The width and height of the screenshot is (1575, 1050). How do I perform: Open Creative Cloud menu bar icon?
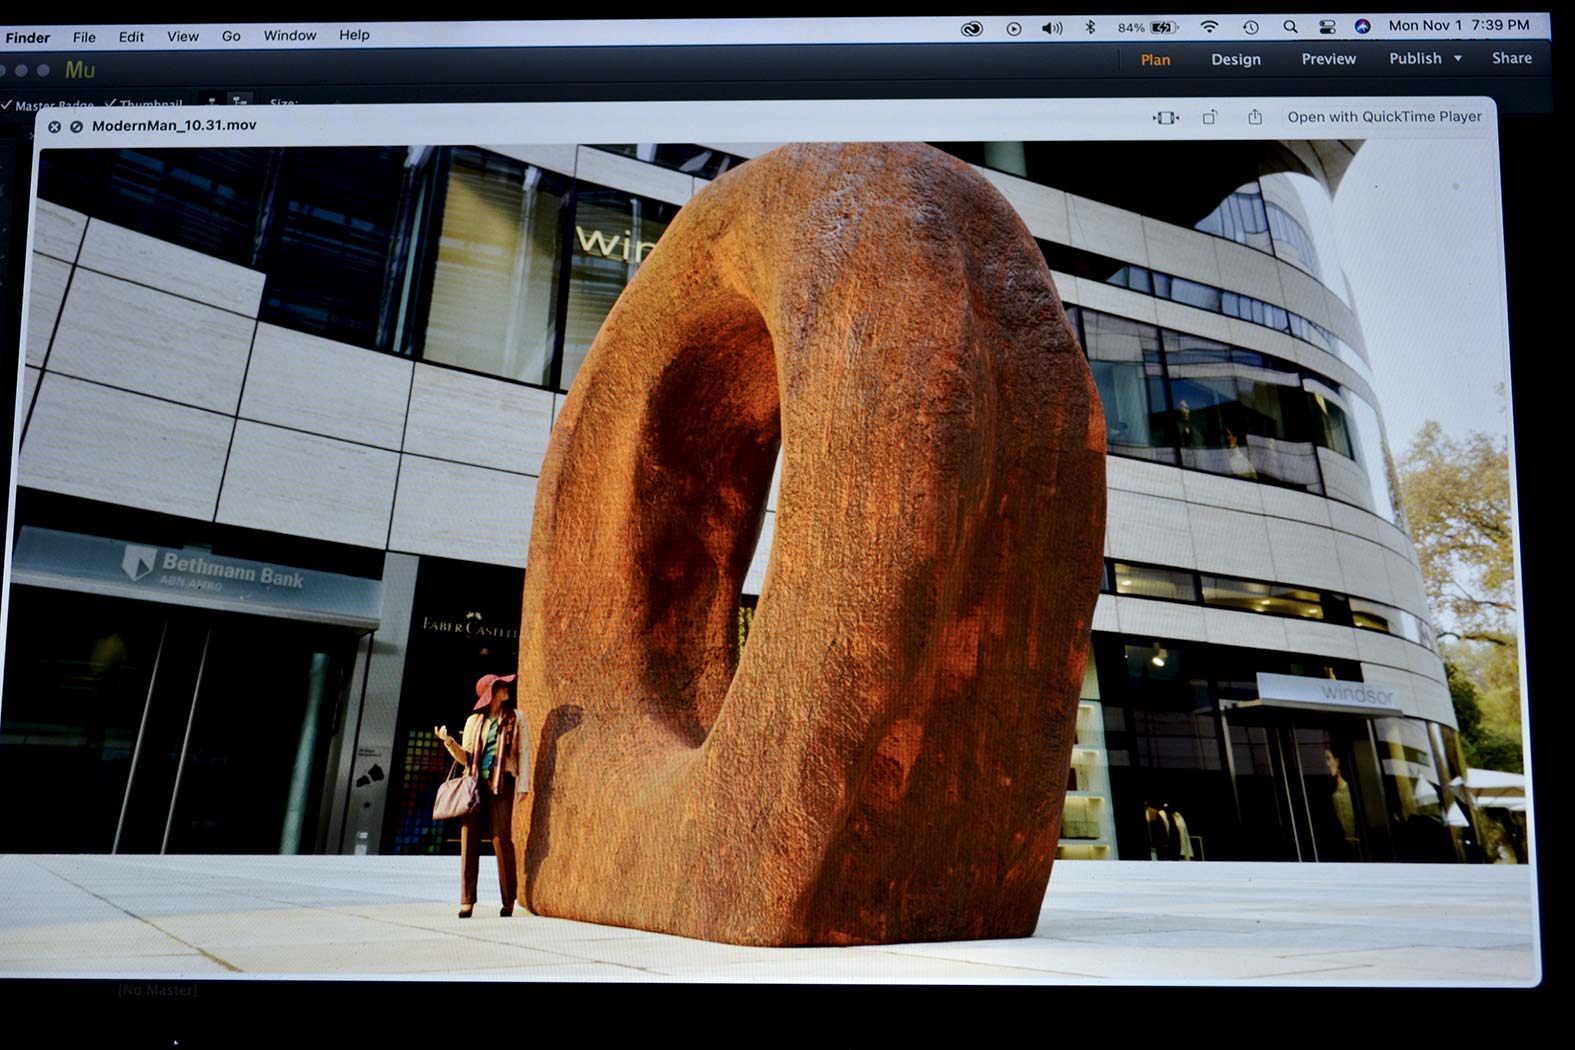coord(971,29)
